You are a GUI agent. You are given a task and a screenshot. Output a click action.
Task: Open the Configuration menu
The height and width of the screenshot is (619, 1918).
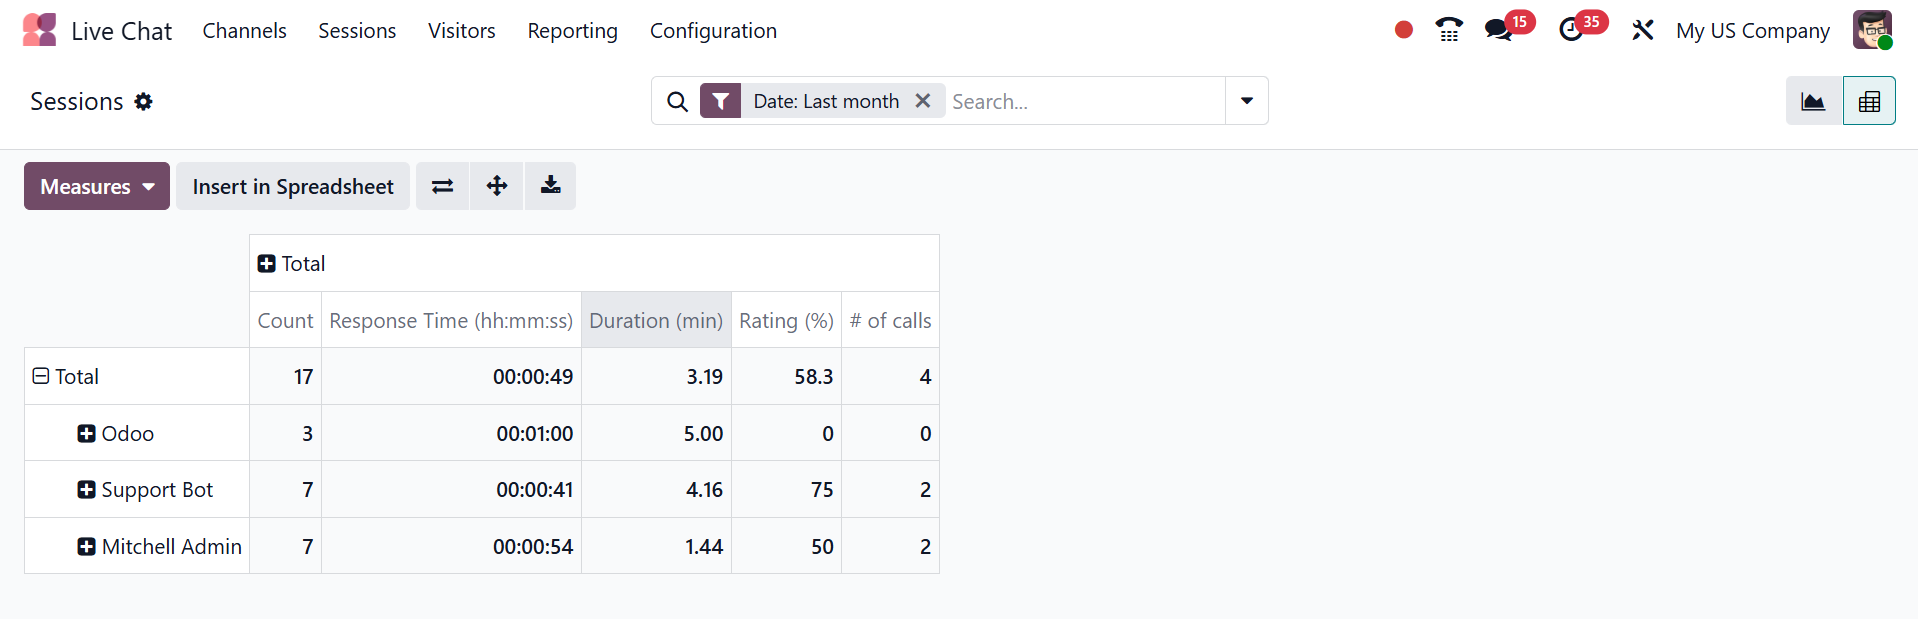(713, 31)
